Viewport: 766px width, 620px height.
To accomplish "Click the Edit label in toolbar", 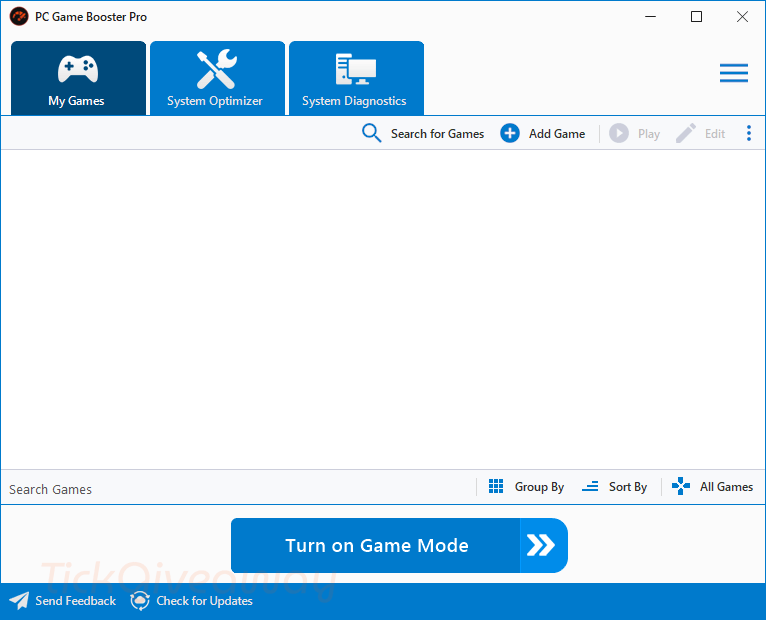I will pyautogui.click(x=715, y=134).
